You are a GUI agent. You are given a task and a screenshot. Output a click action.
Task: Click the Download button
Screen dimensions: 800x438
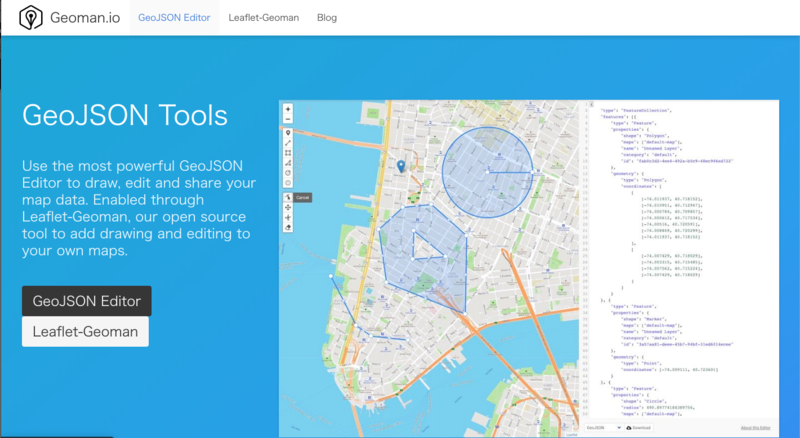[x=639, y=428]
